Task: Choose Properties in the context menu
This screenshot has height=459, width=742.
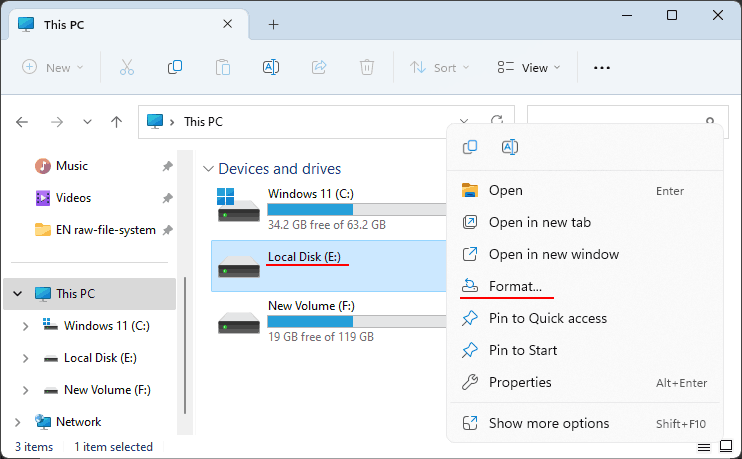Action: (x=519, y=382)
